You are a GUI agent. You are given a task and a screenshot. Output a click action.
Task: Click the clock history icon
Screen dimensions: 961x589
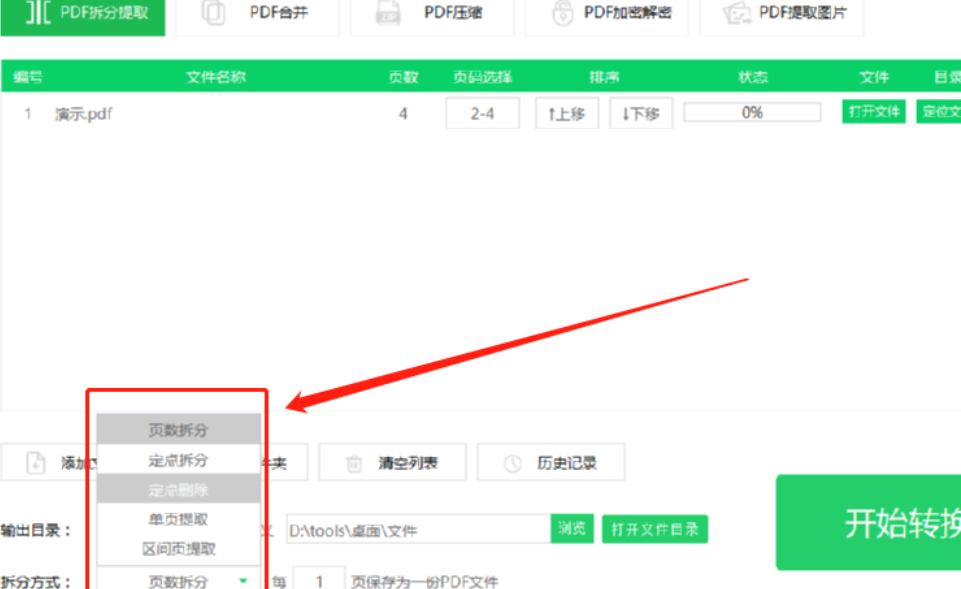[512, 463]
